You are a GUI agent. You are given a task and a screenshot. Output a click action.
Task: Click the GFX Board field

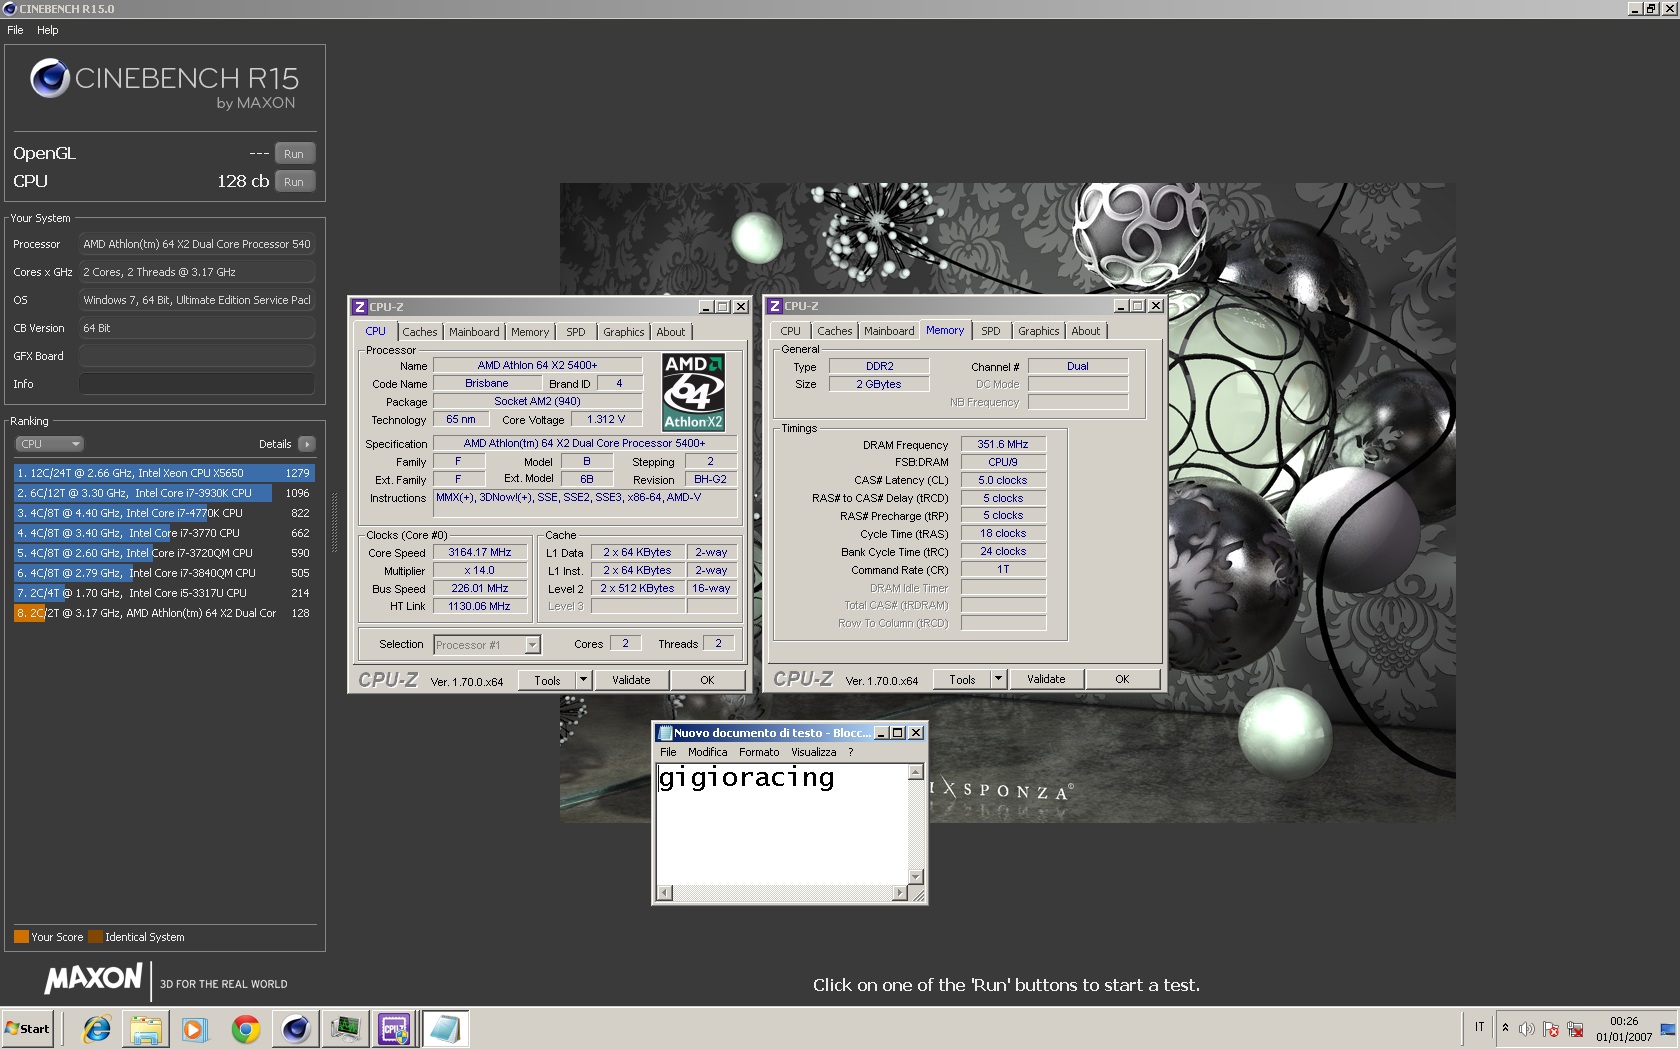(197, 356)
